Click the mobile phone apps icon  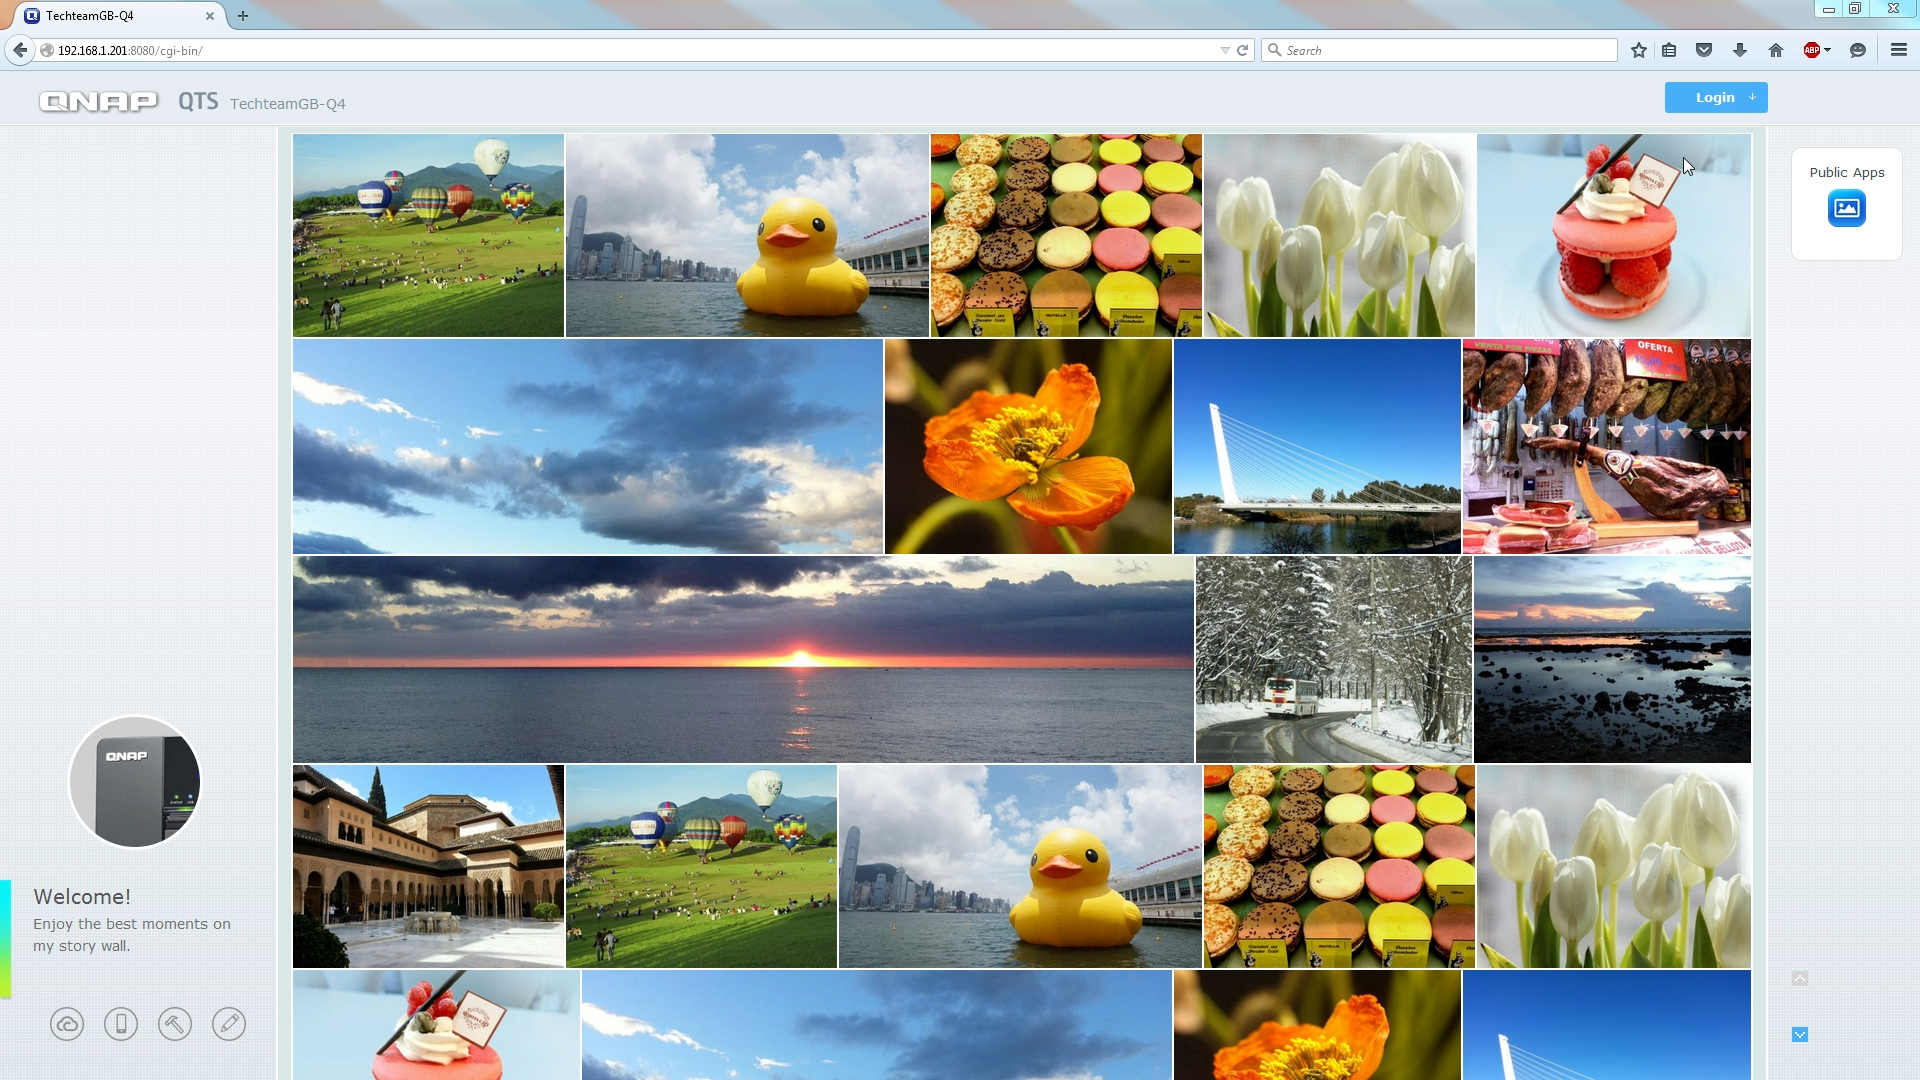click(121, 1024)
